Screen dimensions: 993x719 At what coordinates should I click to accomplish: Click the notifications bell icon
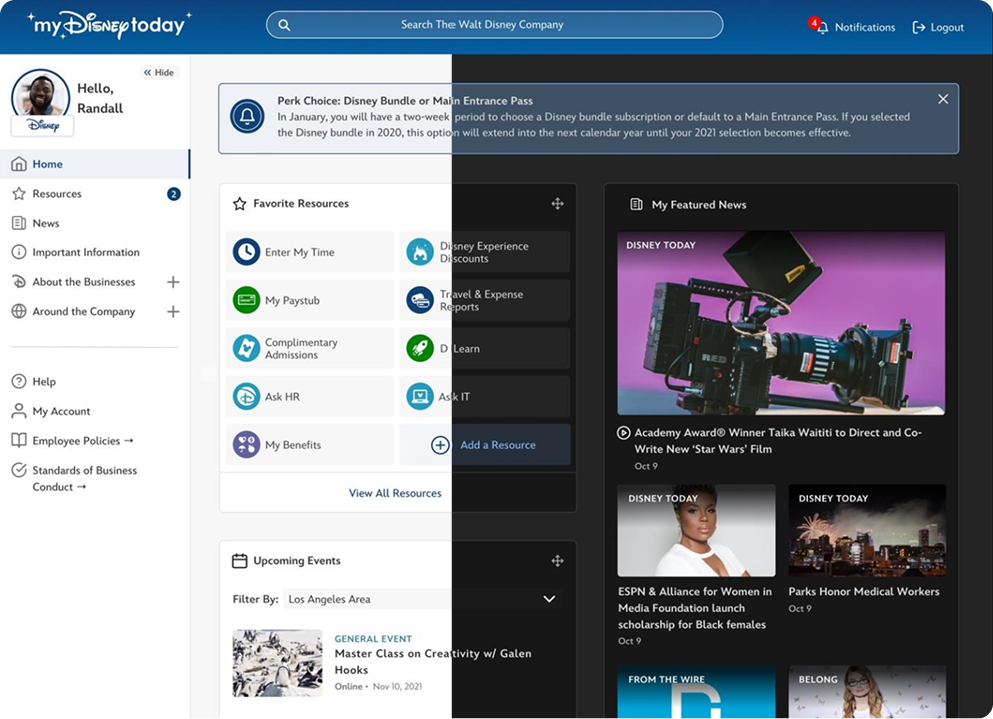821,27
